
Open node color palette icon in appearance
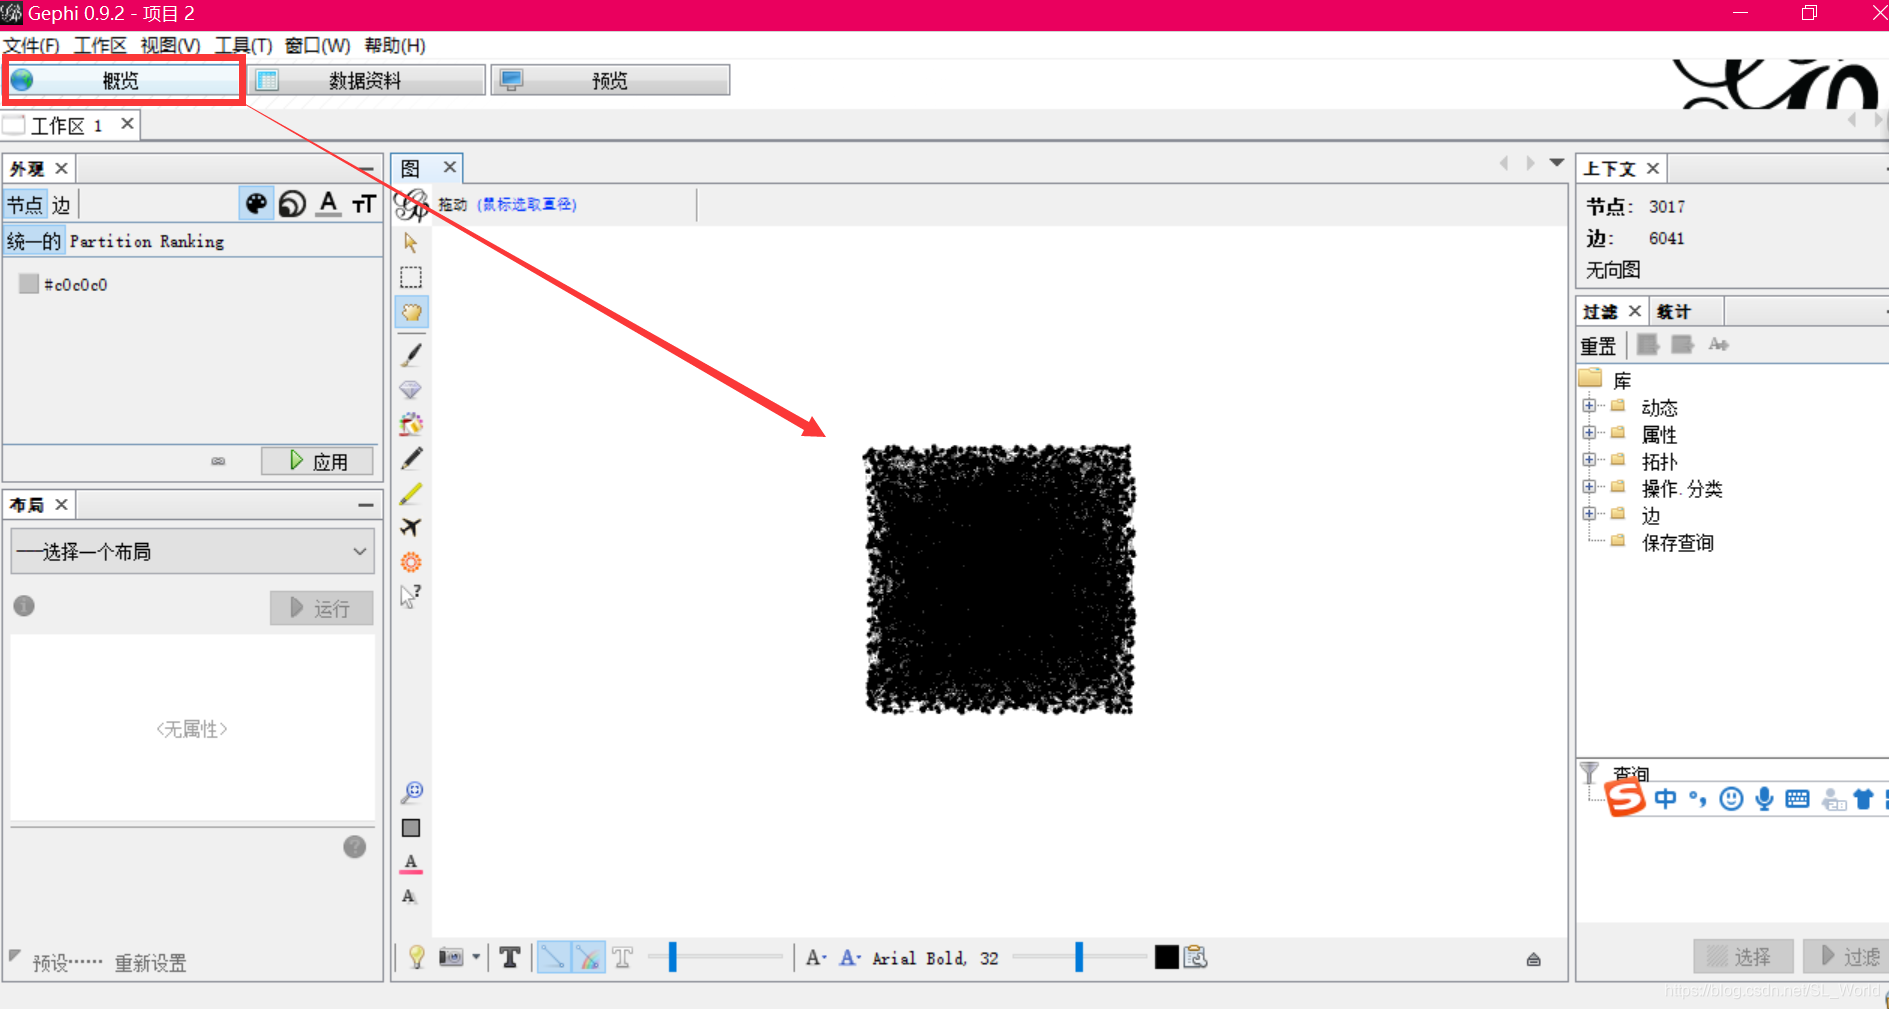[256, 204]
